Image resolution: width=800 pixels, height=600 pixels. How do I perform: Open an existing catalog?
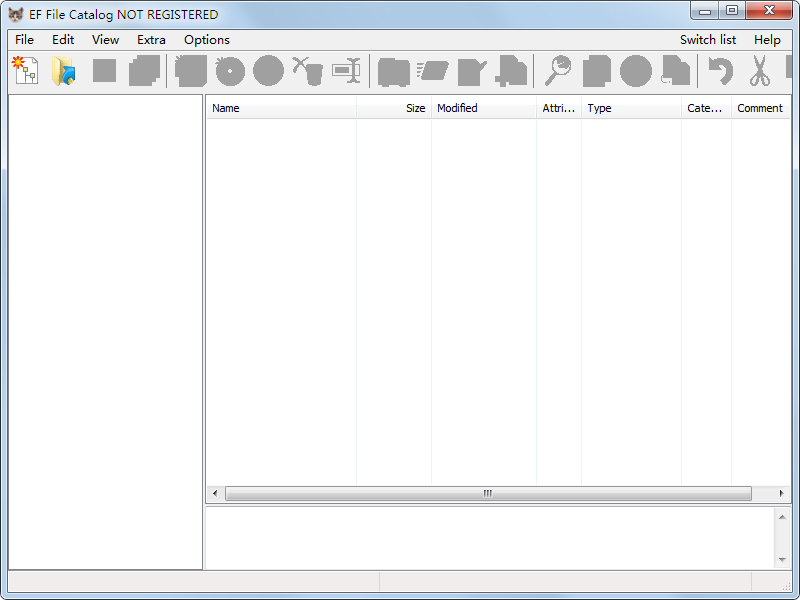[63, 71]
